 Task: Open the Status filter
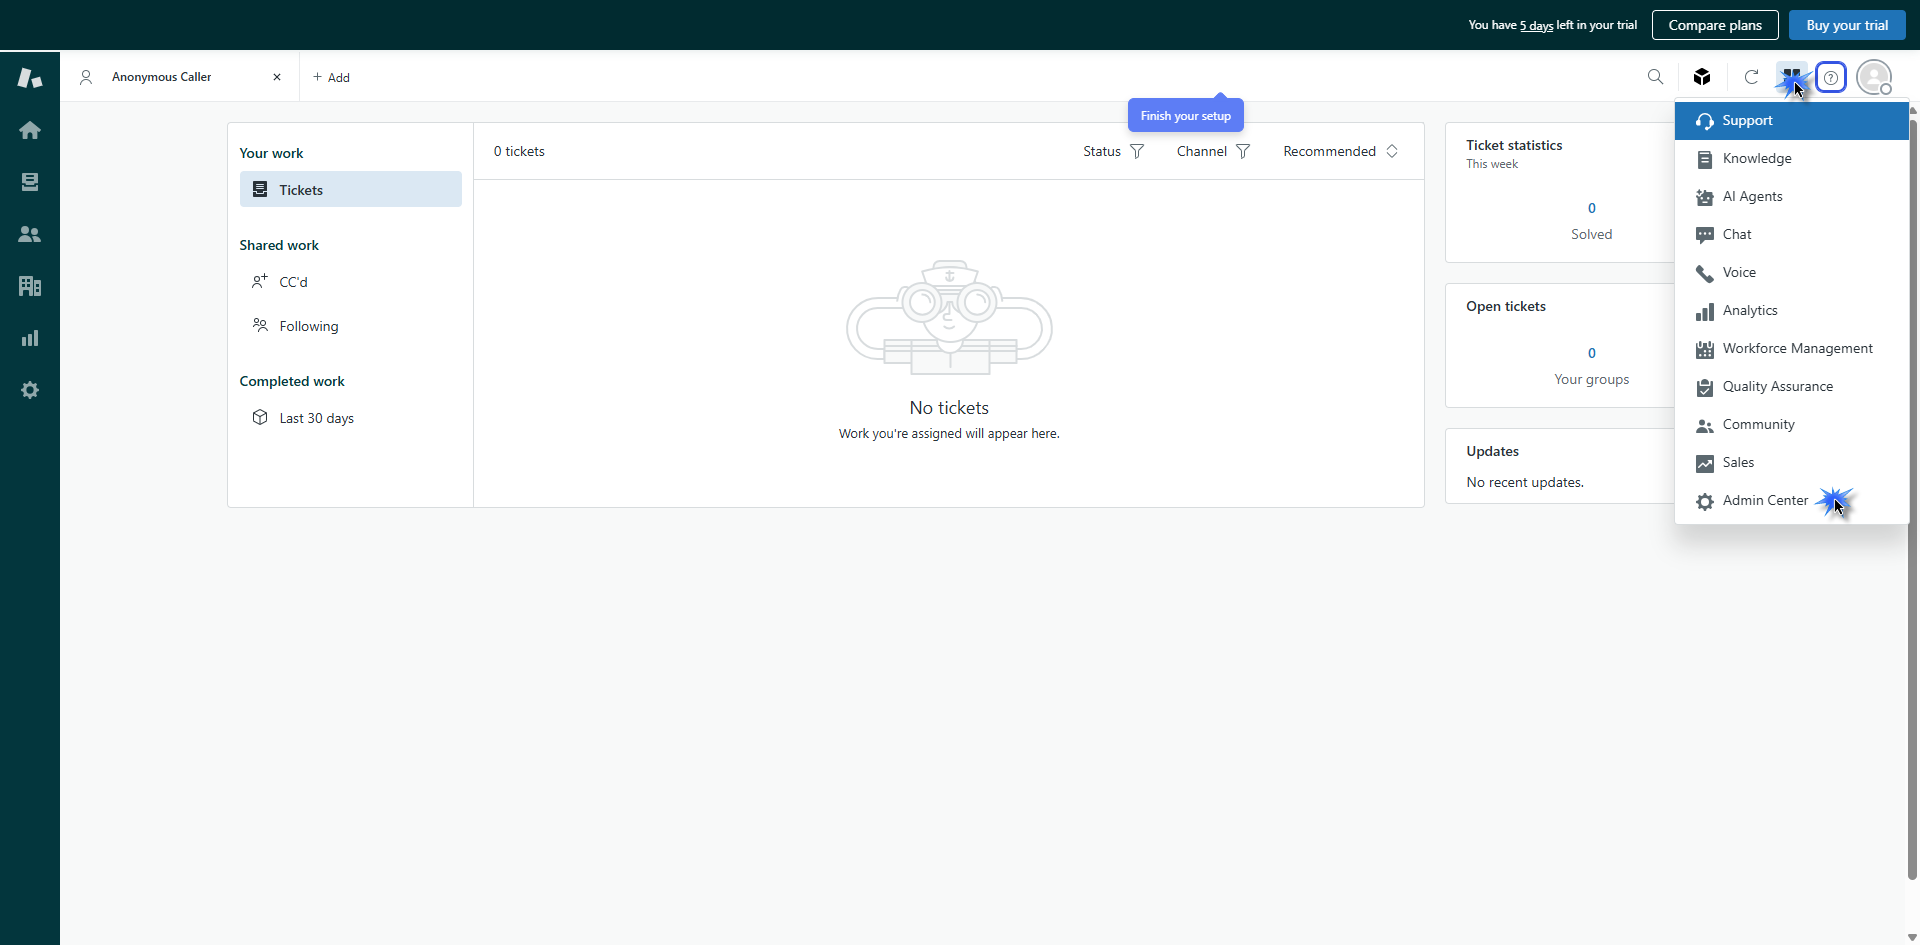coord(1113,151)
